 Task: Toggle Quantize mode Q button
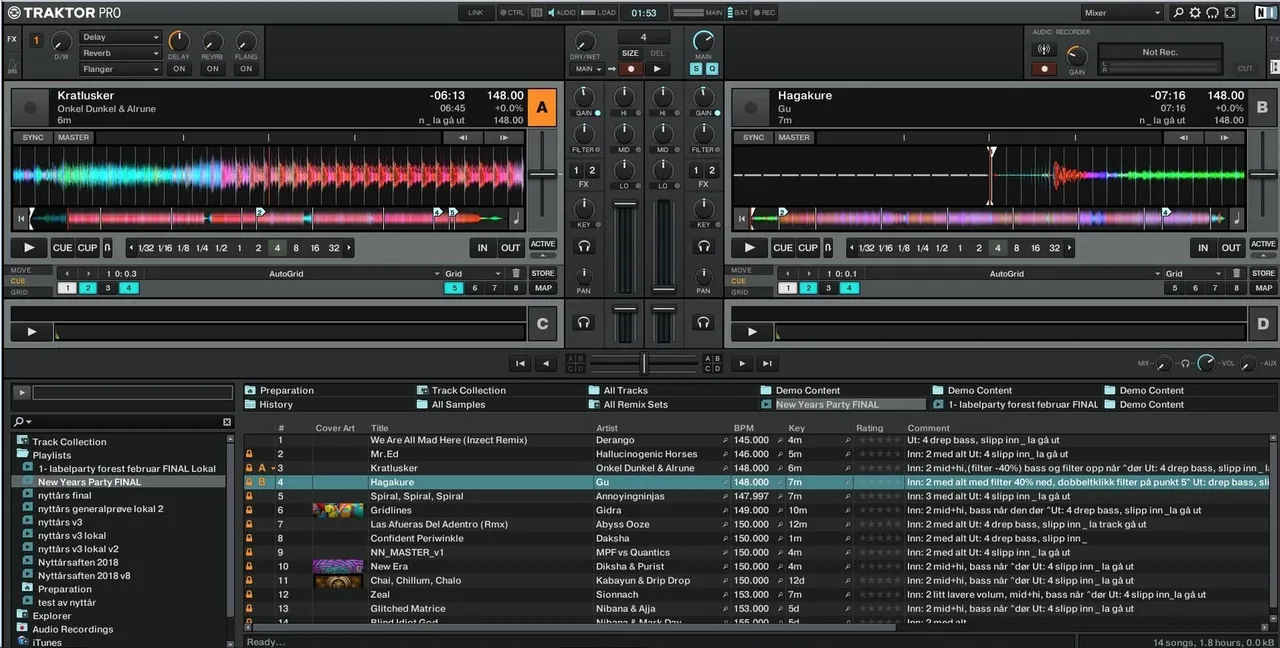(711, 69)
